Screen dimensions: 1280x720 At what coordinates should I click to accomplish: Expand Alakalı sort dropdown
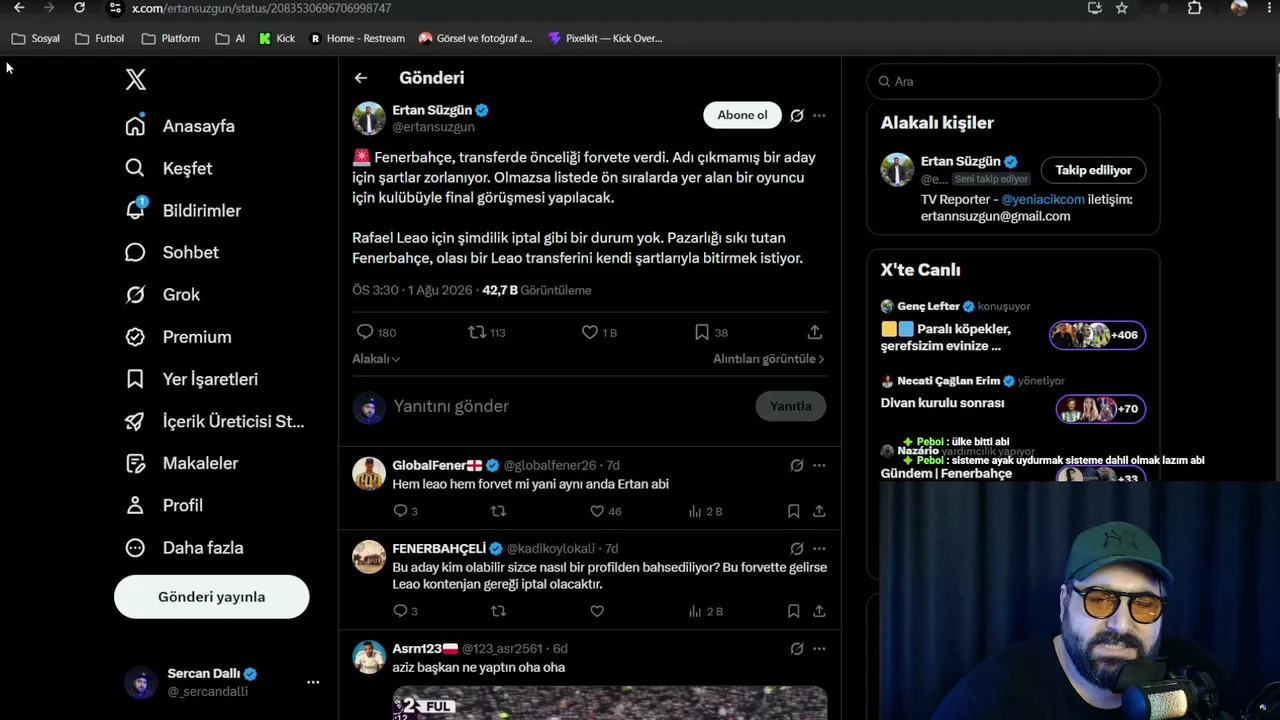376,359
